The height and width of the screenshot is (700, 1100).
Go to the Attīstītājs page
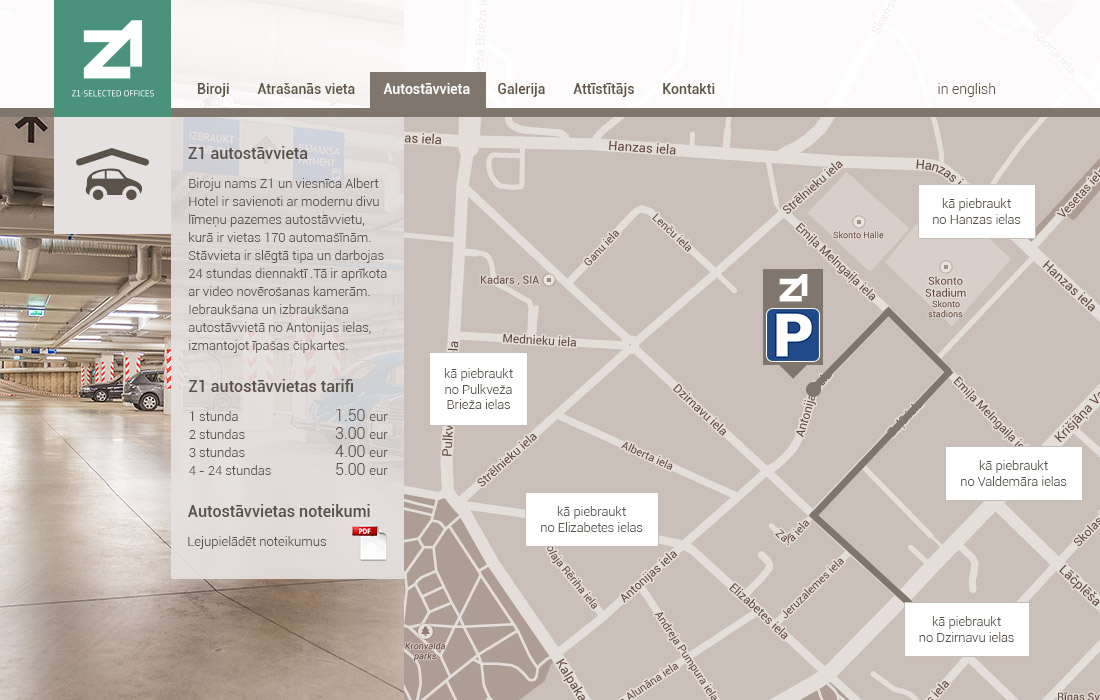(x=603, y=89)
